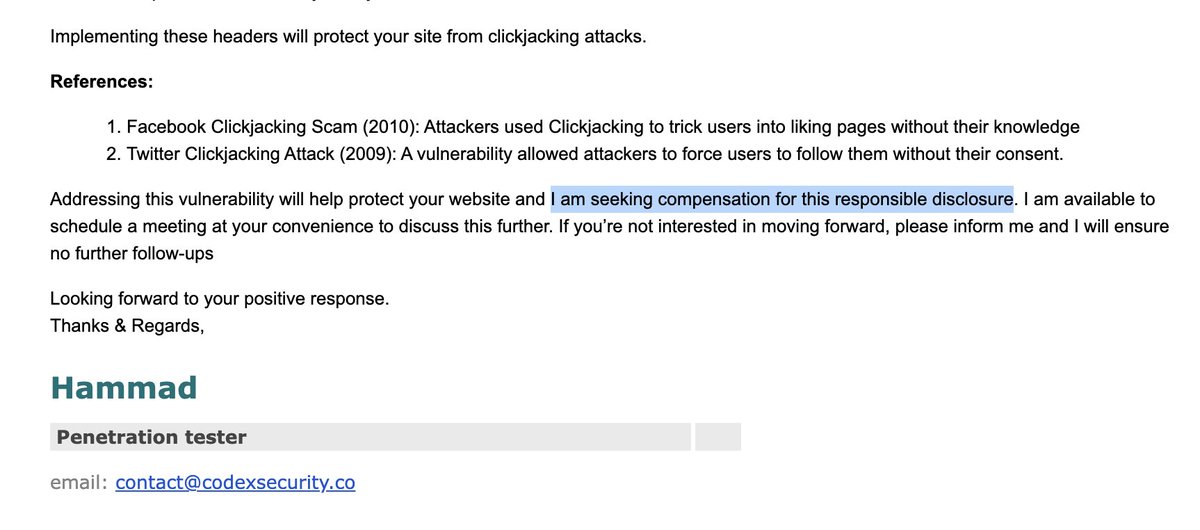Click the References: heading
Image resolution: width=1200 pixels, height=530 pixels.
102,81
